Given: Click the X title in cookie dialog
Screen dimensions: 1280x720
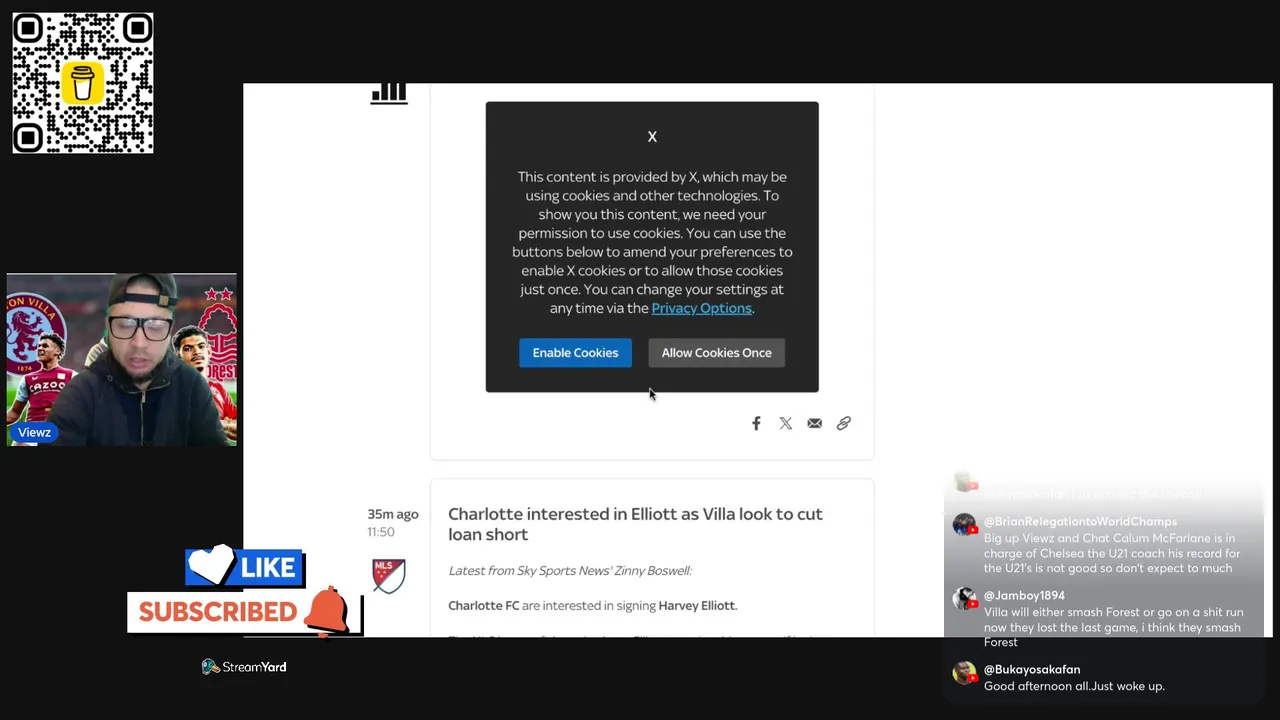Looking at the screenshot, I should click(652, 137).
